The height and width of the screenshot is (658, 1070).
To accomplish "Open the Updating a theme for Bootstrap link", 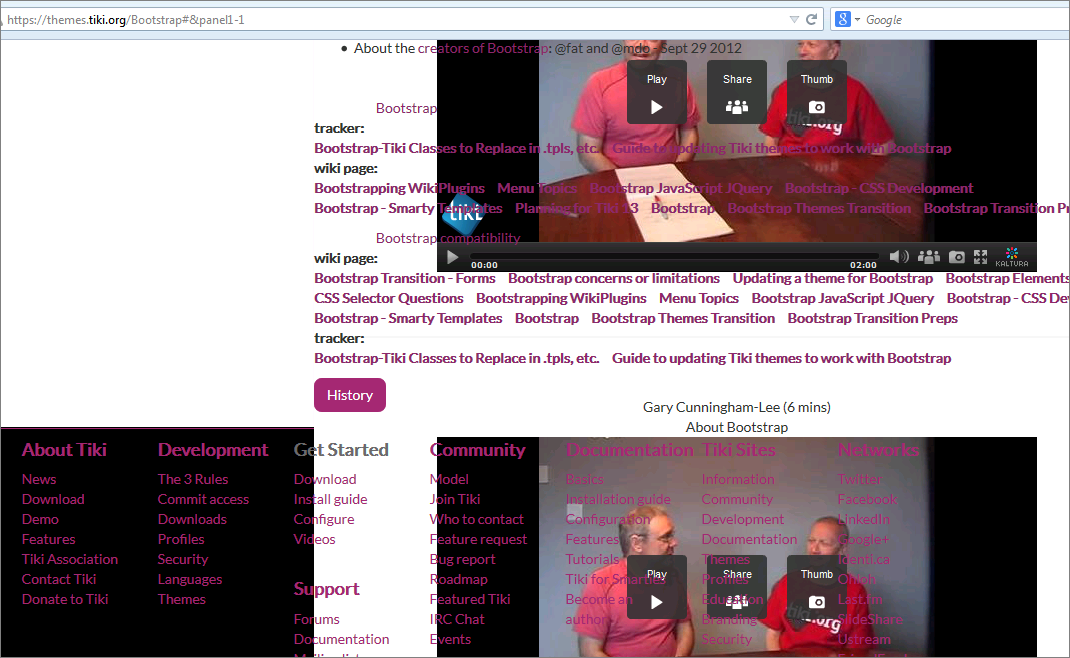I will click(x=833, y=278).
